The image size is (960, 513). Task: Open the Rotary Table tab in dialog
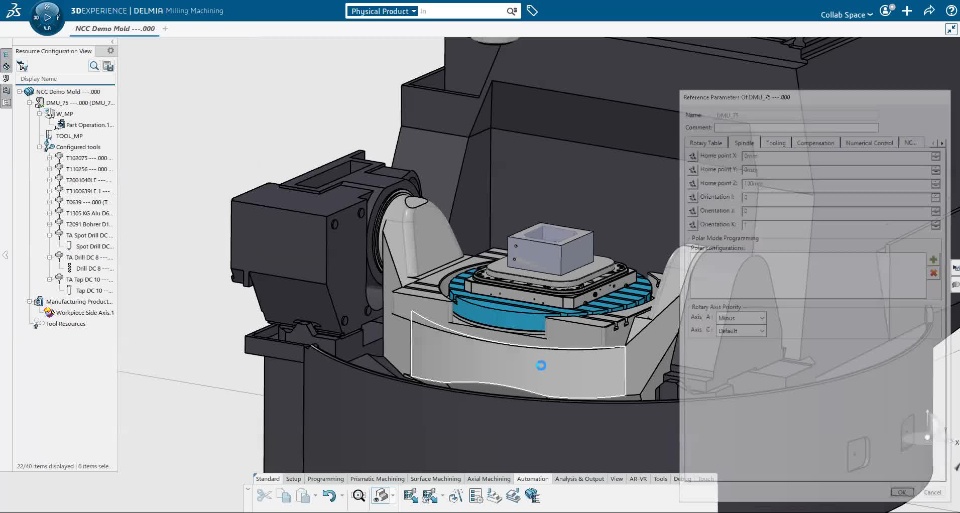tap(706, 143)
